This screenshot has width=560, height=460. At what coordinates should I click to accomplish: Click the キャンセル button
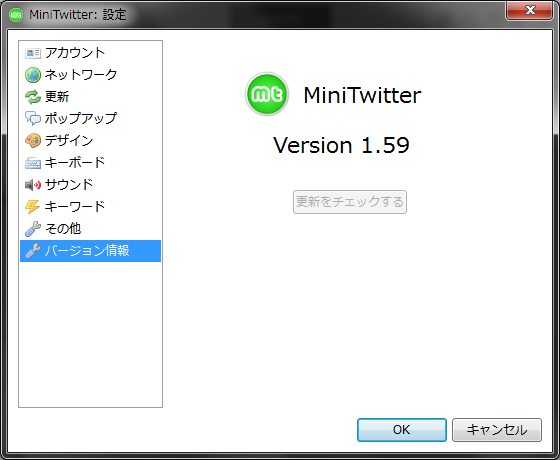click(x=497, y=430)
